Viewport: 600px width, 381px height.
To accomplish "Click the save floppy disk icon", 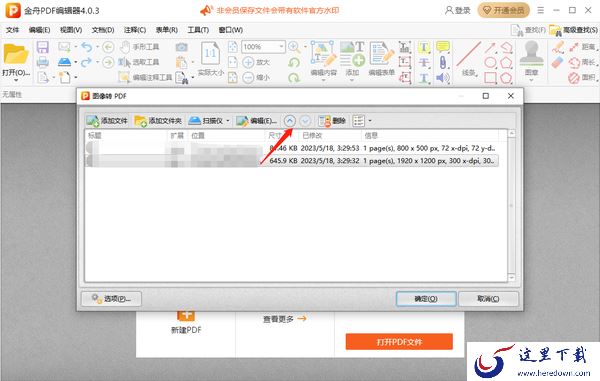I will pos(42,47).
